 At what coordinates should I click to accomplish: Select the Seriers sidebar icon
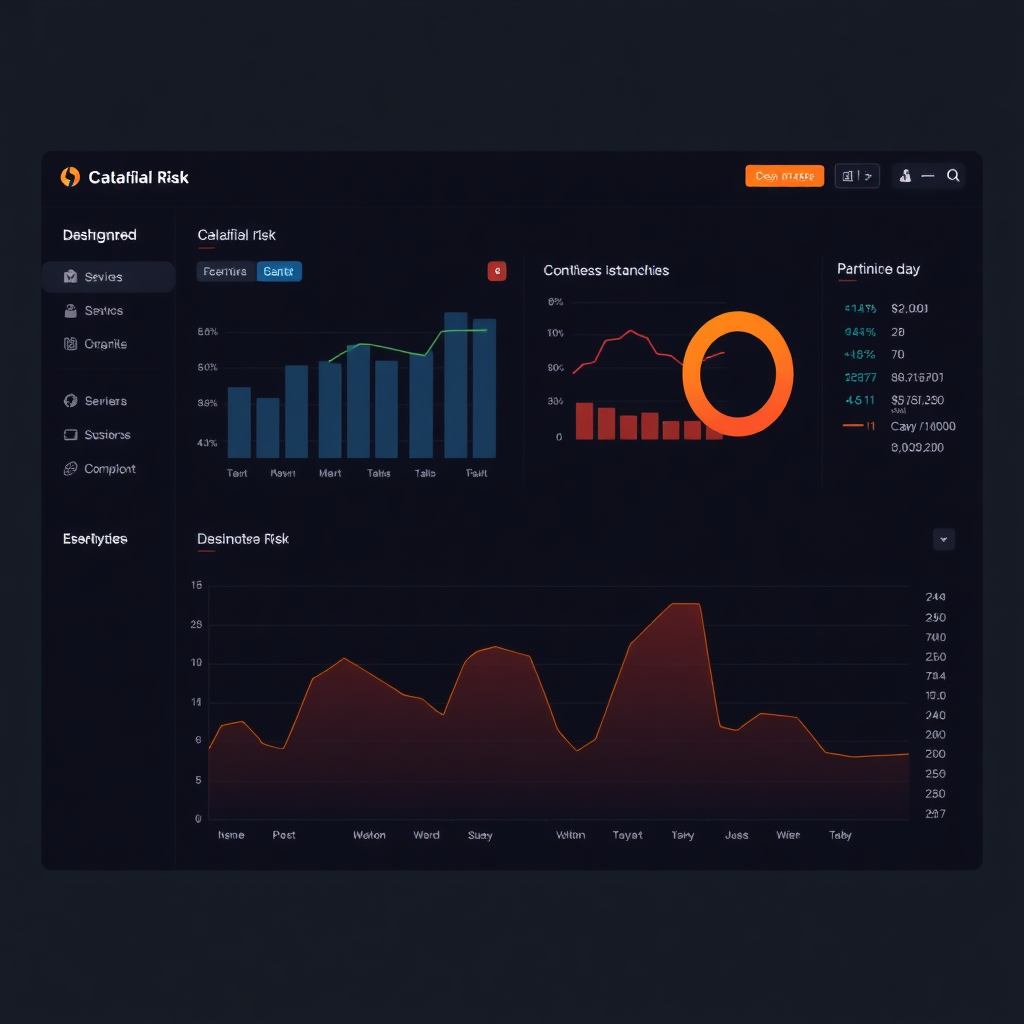70,401
